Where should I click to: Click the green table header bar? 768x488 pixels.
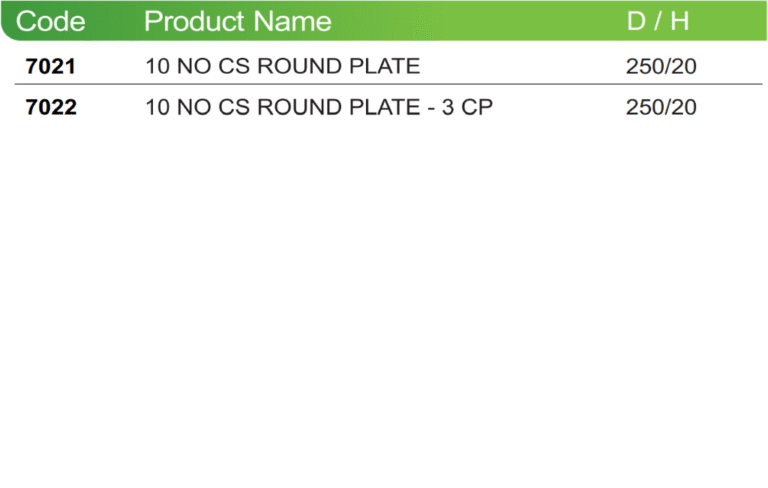click(x=384, y=21)
